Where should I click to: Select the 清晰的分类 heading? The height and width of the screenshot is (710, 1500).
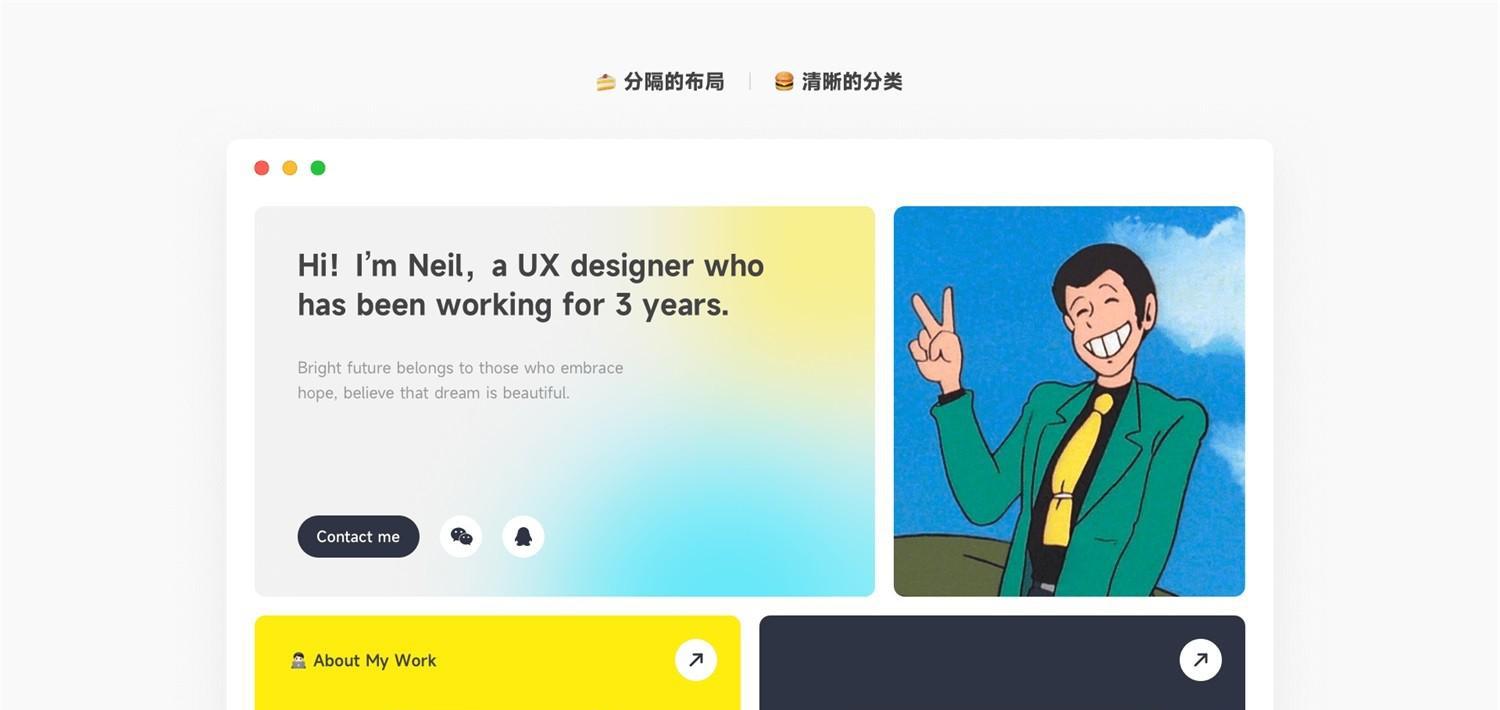(x=852, y=82)
